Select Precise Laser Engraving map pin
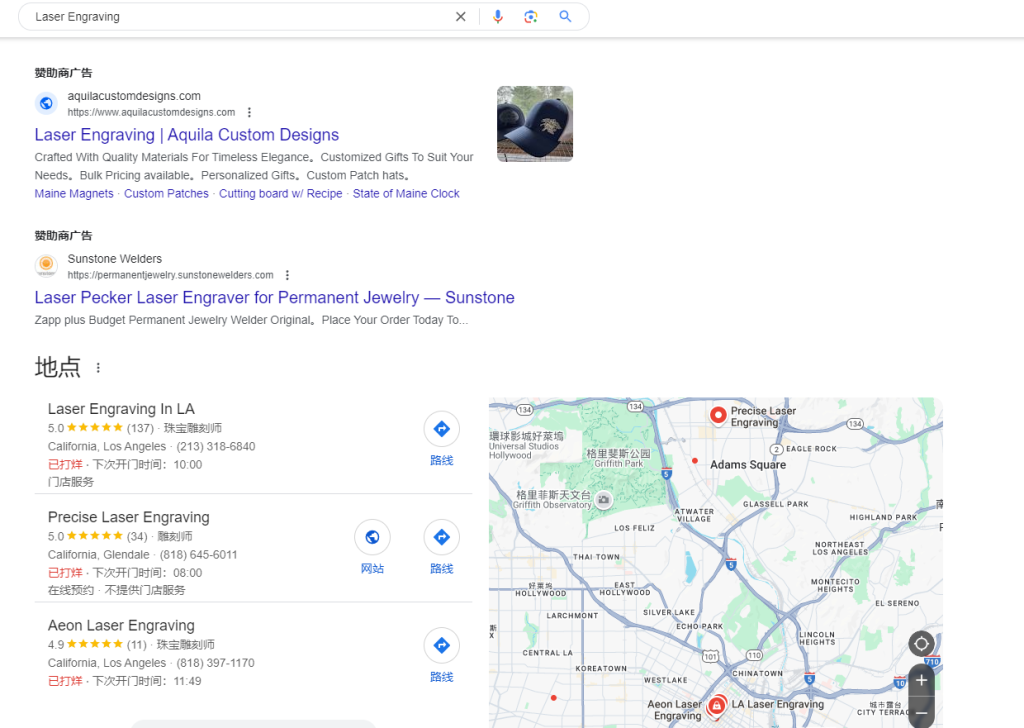The image size is (1024, 728). tap(717, 415)
